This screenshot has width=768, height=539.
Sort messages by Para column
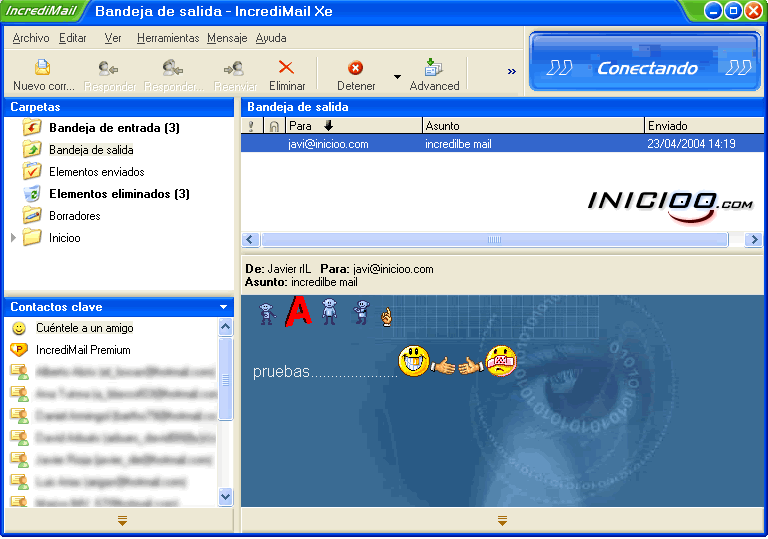(x=354, y=126)
